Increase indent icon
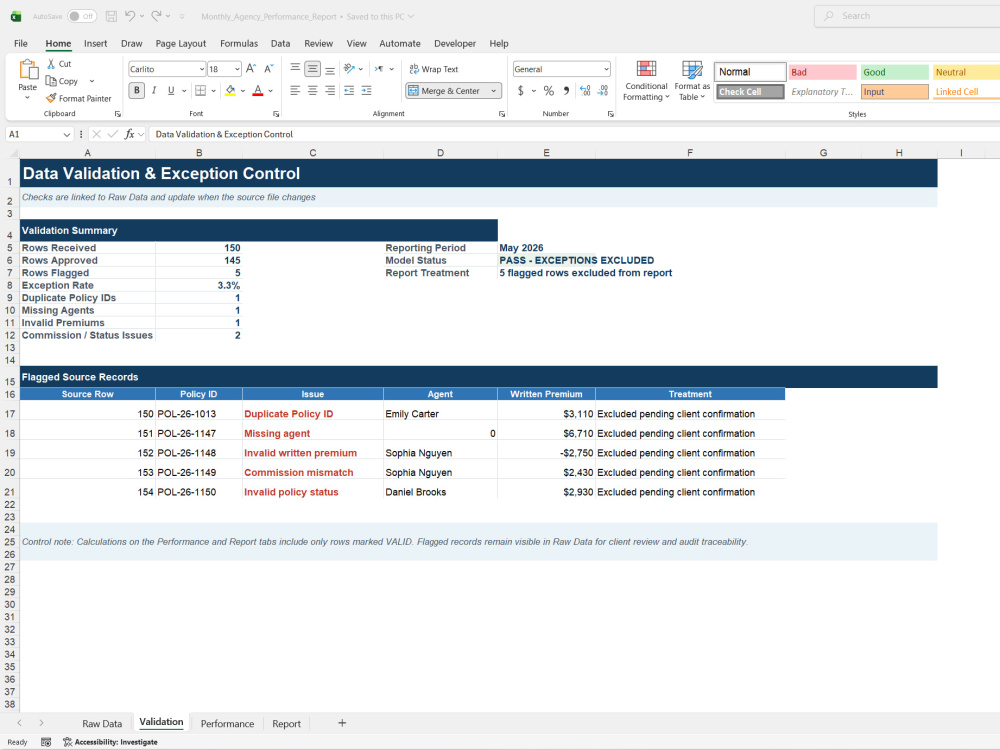This screenshot has width=1000, height=750. (x=366, y=91)
